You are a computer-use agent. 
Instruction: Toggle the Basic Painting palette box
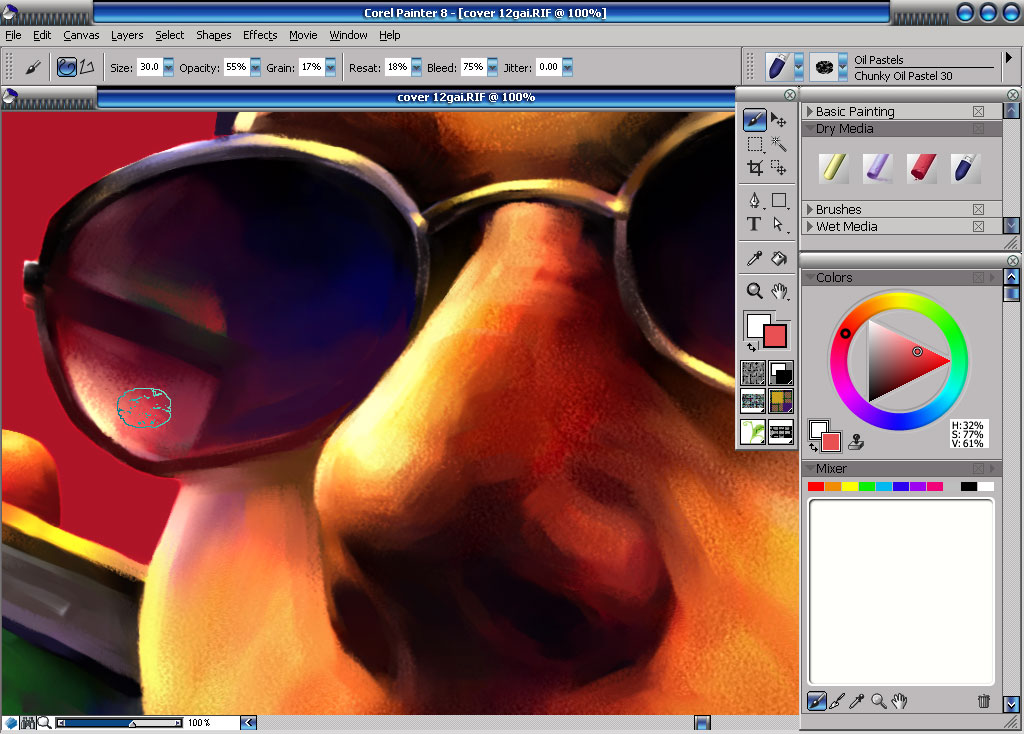pos(978,112)
